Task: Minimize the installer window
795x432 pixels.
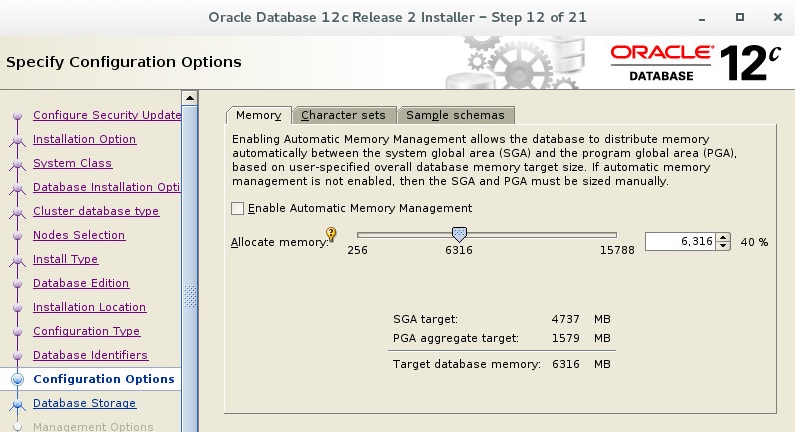Action: (702, 18)
